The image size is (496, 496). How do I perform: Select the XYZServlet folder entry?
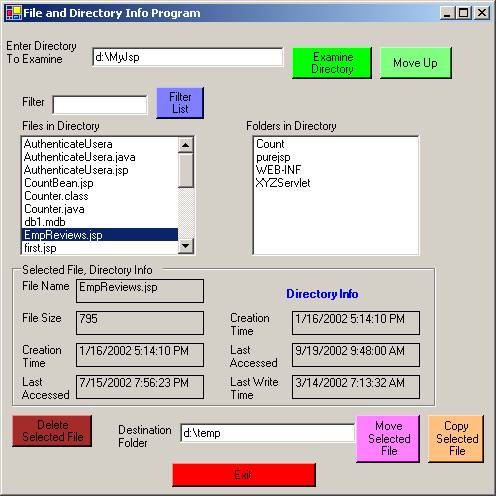click(x=283, y=183)
